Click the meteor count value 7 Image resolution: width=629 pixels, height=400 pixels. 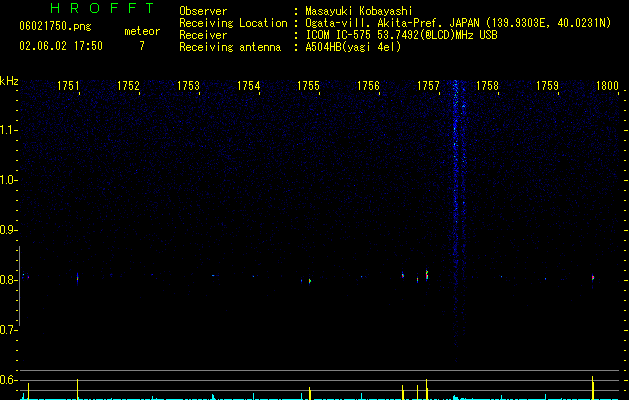(142, 46)
